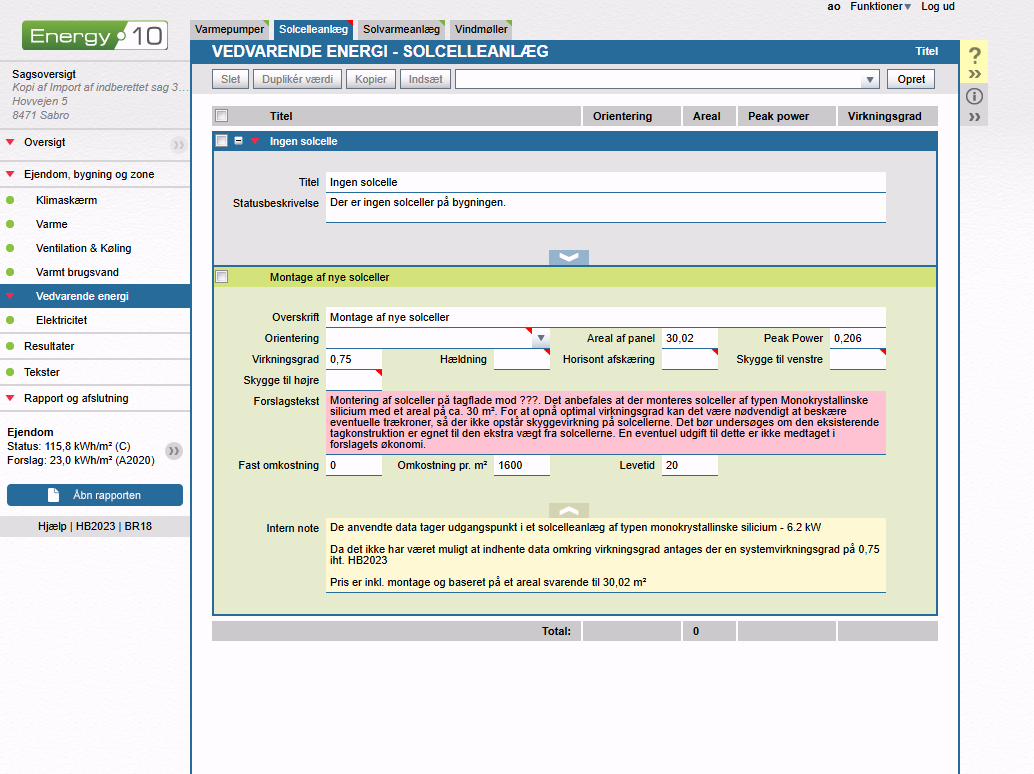The width and height of the screenshot is (1034, 774).
Task: Click the Åbn rapporten button
Action: tap(95, 495)
